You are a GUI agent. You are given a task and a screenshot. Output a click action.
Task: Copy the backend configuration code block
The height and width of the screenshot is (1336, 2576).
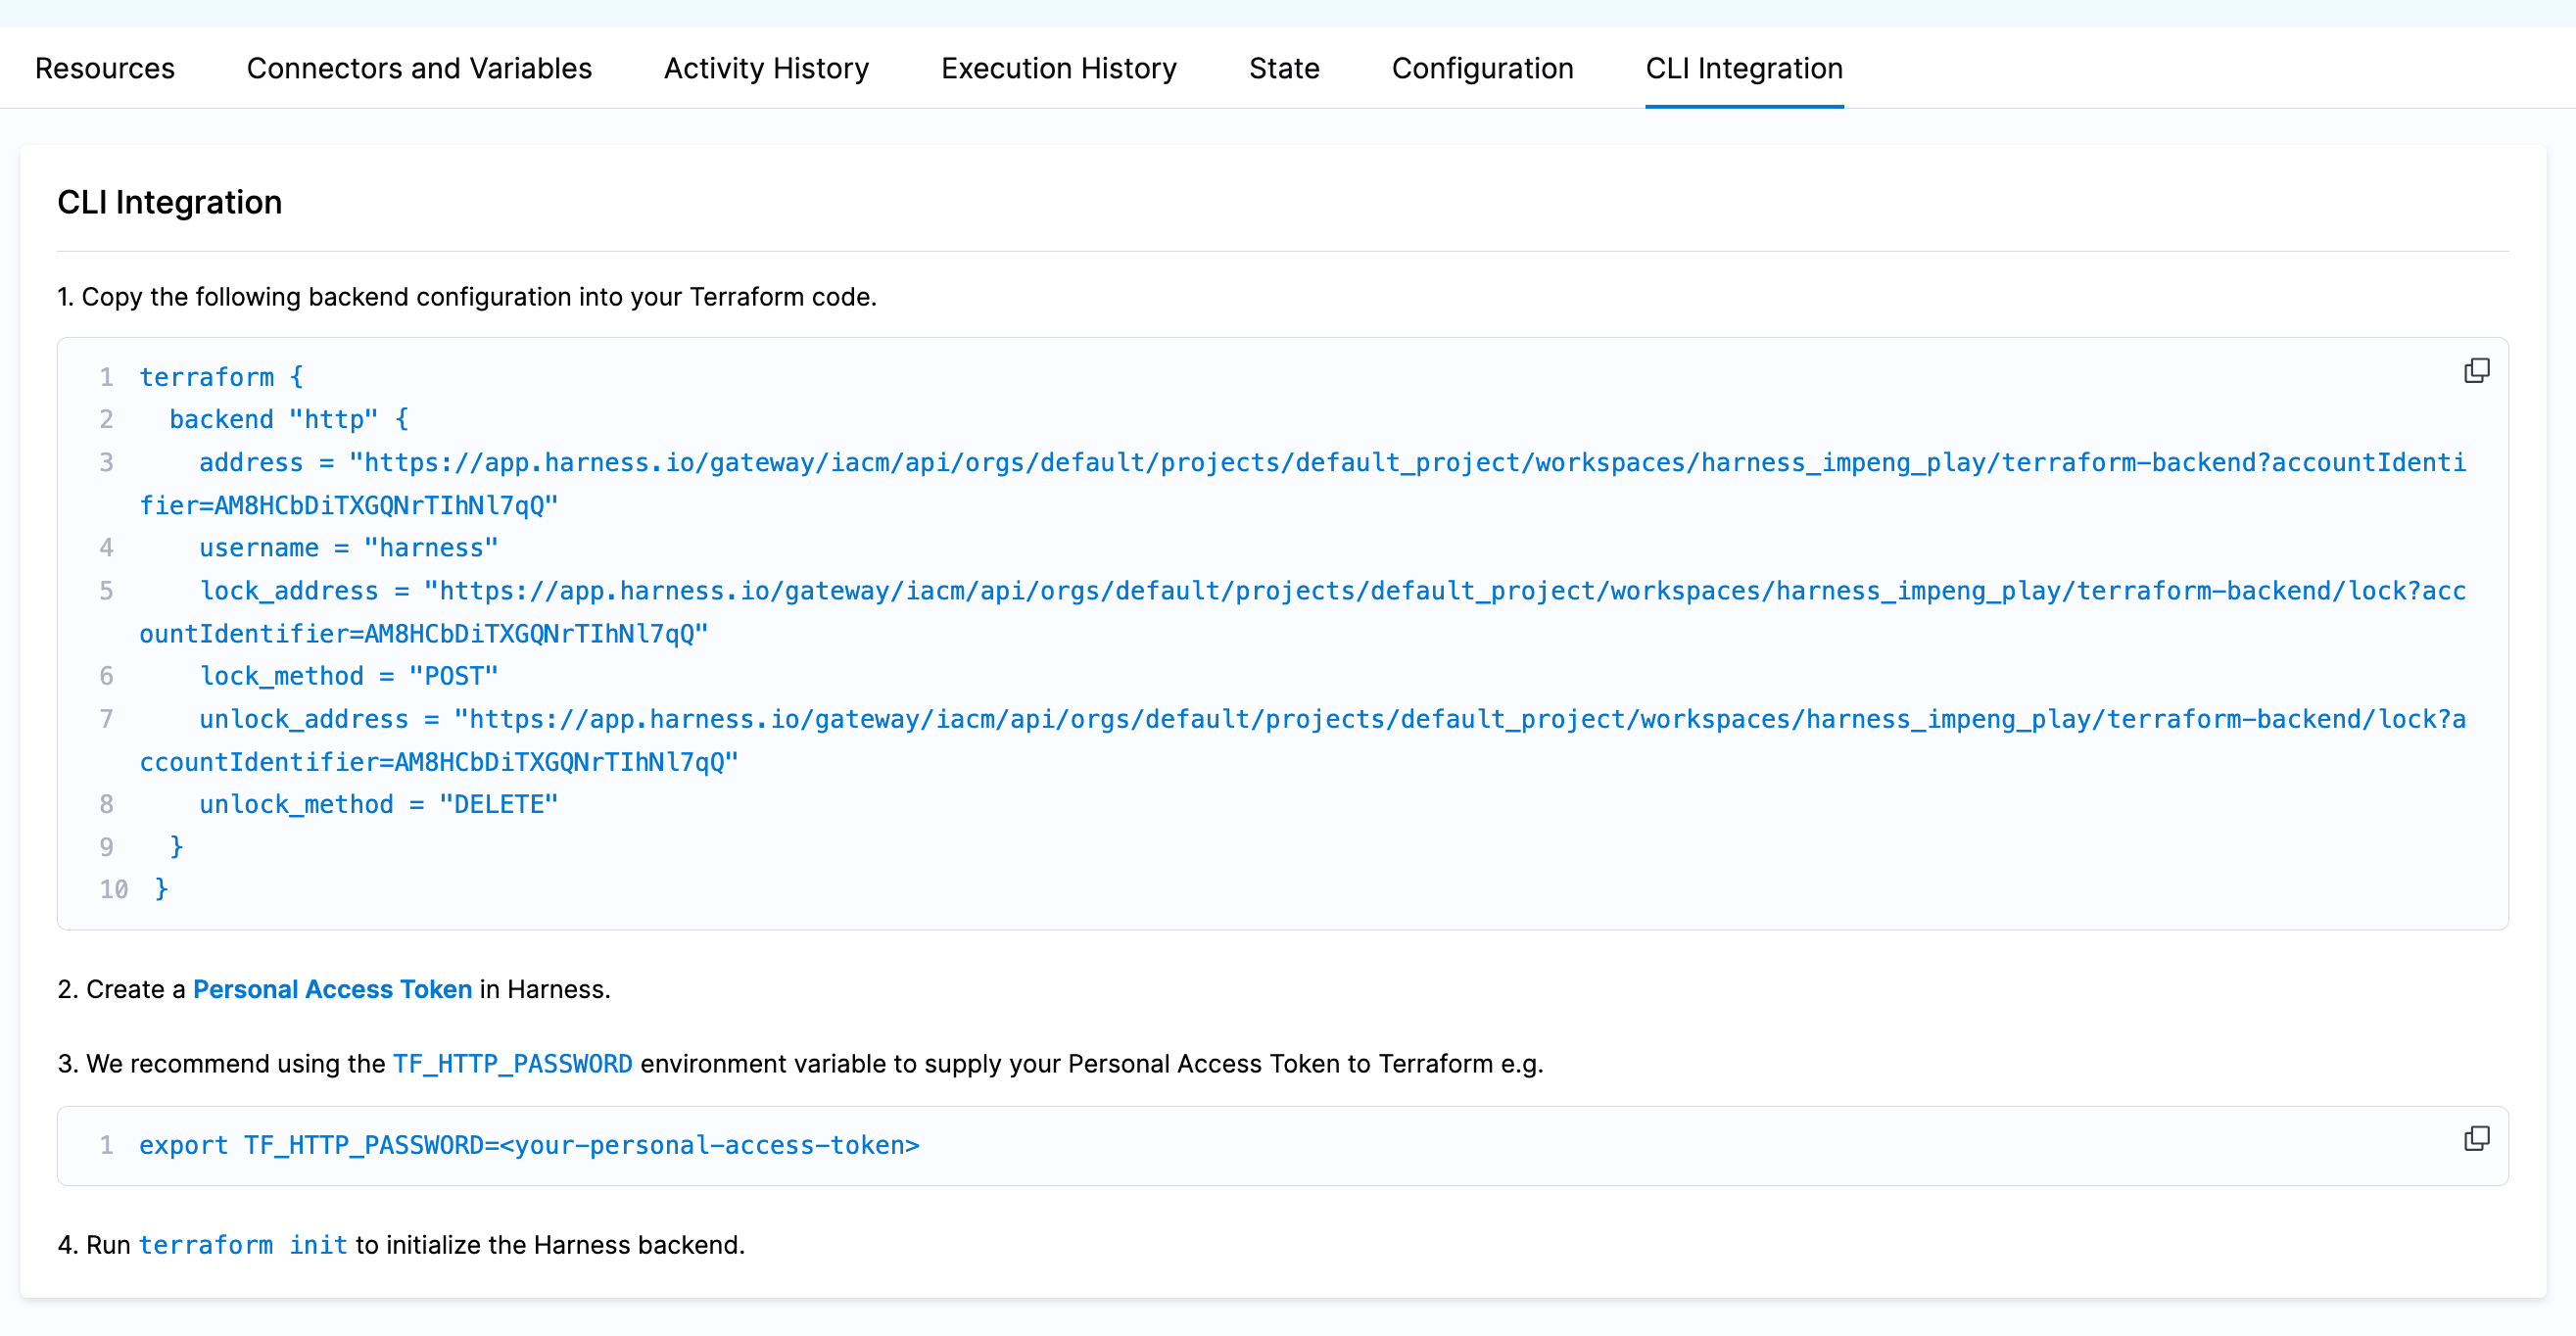[x=2478, y=370]
